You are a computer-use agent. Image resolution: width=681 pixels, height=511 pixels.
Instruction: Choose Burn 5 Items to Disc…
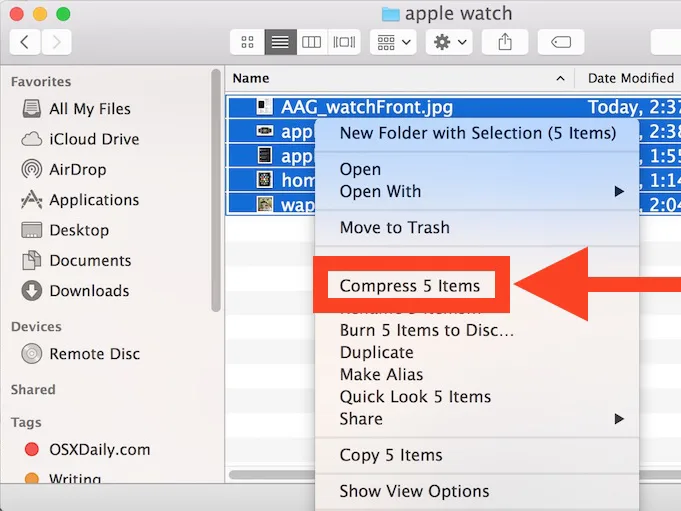(478, 330)
